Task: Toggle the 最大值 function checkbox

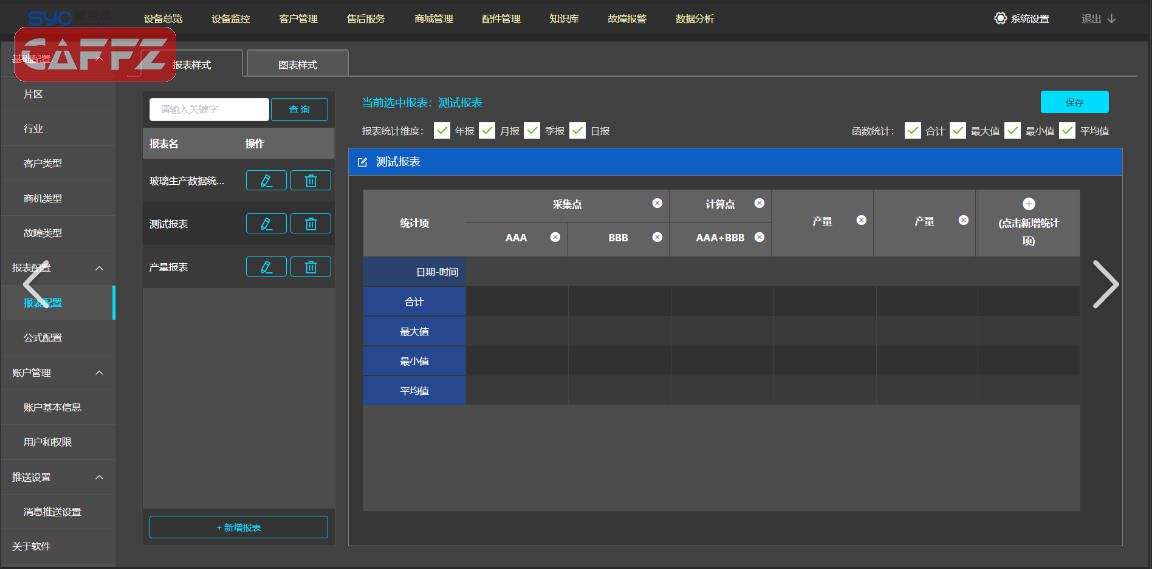Action: click(958, 130)
